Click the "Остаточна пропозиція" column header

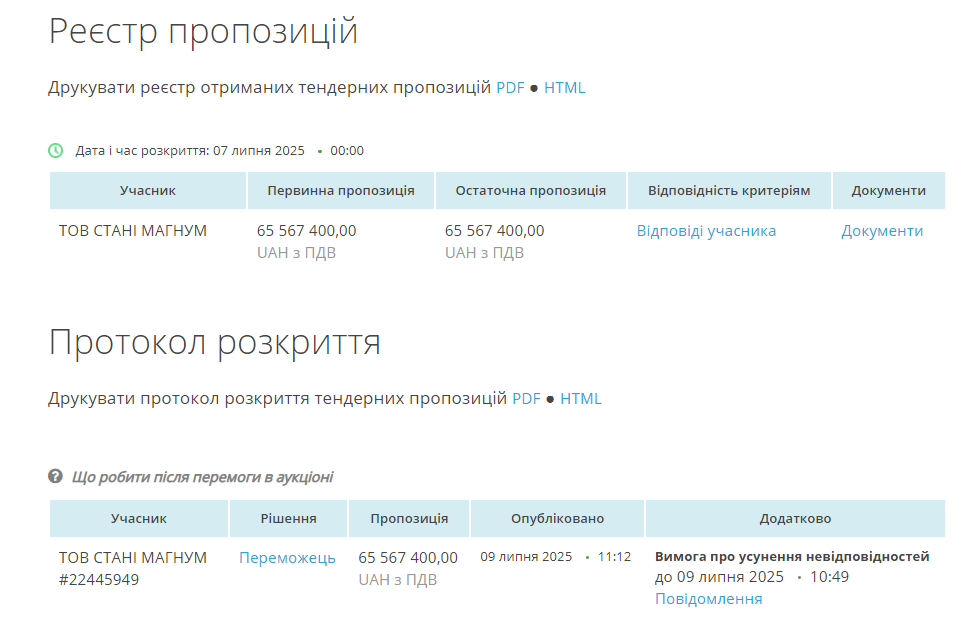(530, 191)
